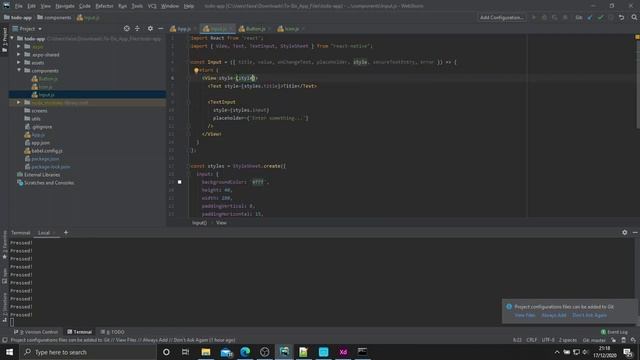Image resolution: width=640 pixels, height=360 pixels.
Task: Click the Git update project arrow icon
Action: pos(590,18)
